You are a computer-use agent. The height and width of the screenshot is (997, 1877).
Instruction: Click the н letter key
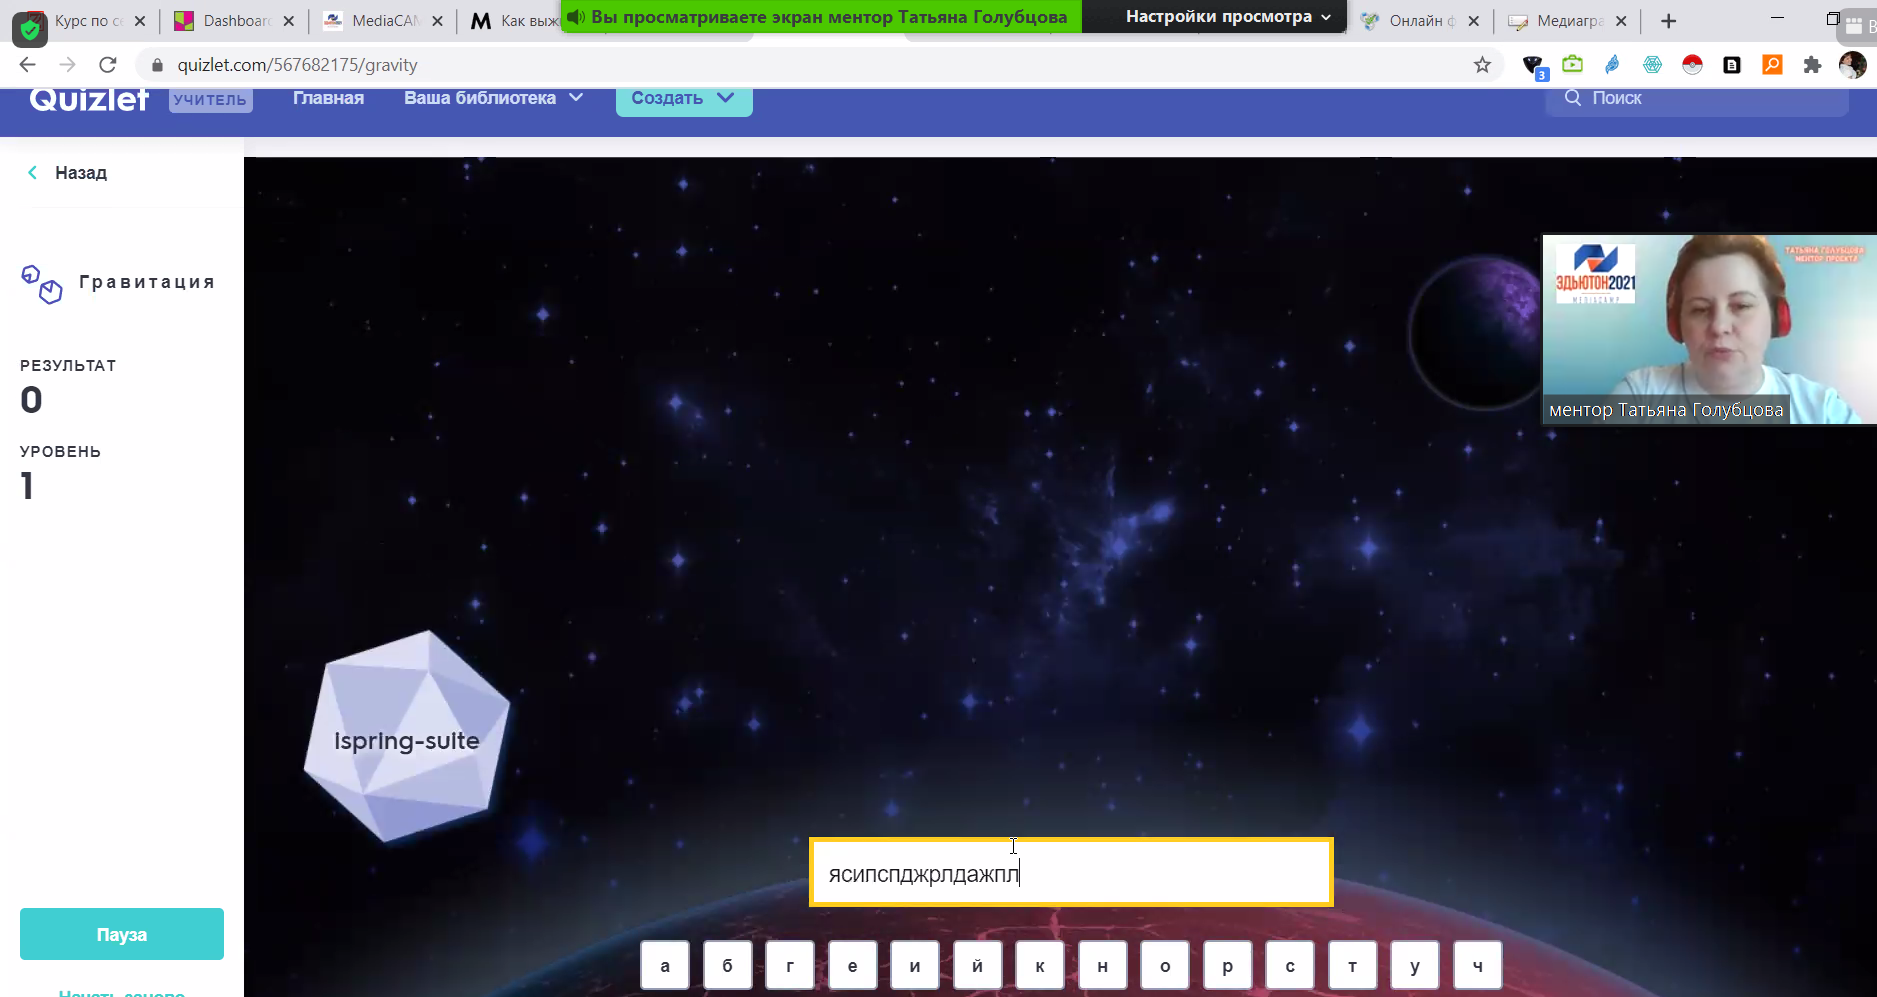coord(1102,966)
